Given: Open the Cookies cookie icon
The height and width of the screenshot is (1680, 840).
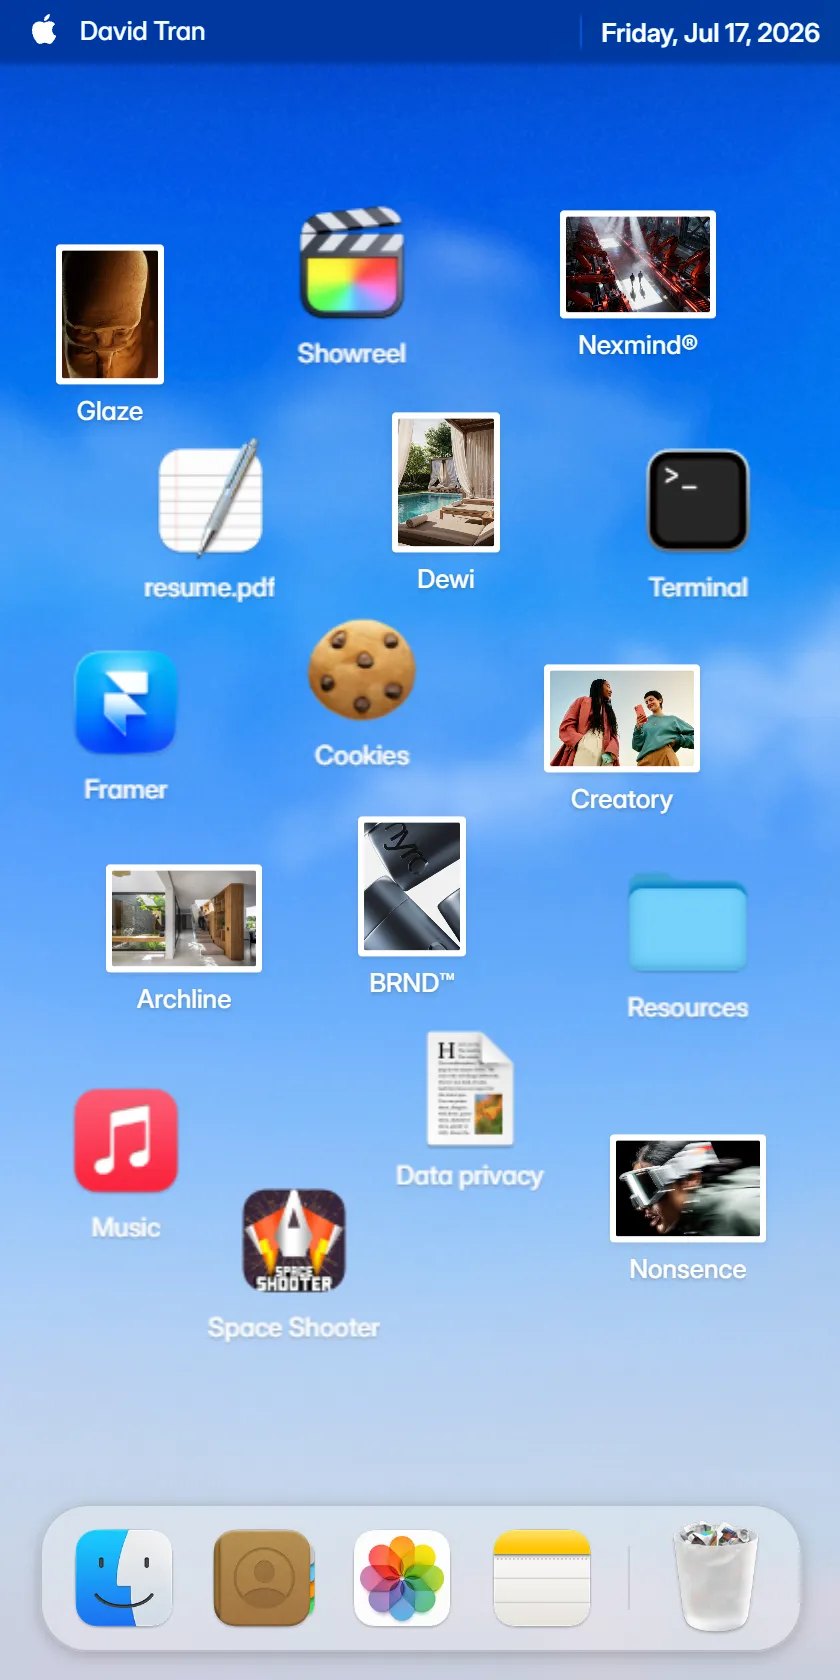Looking at the screenshot, I should 362,669.
